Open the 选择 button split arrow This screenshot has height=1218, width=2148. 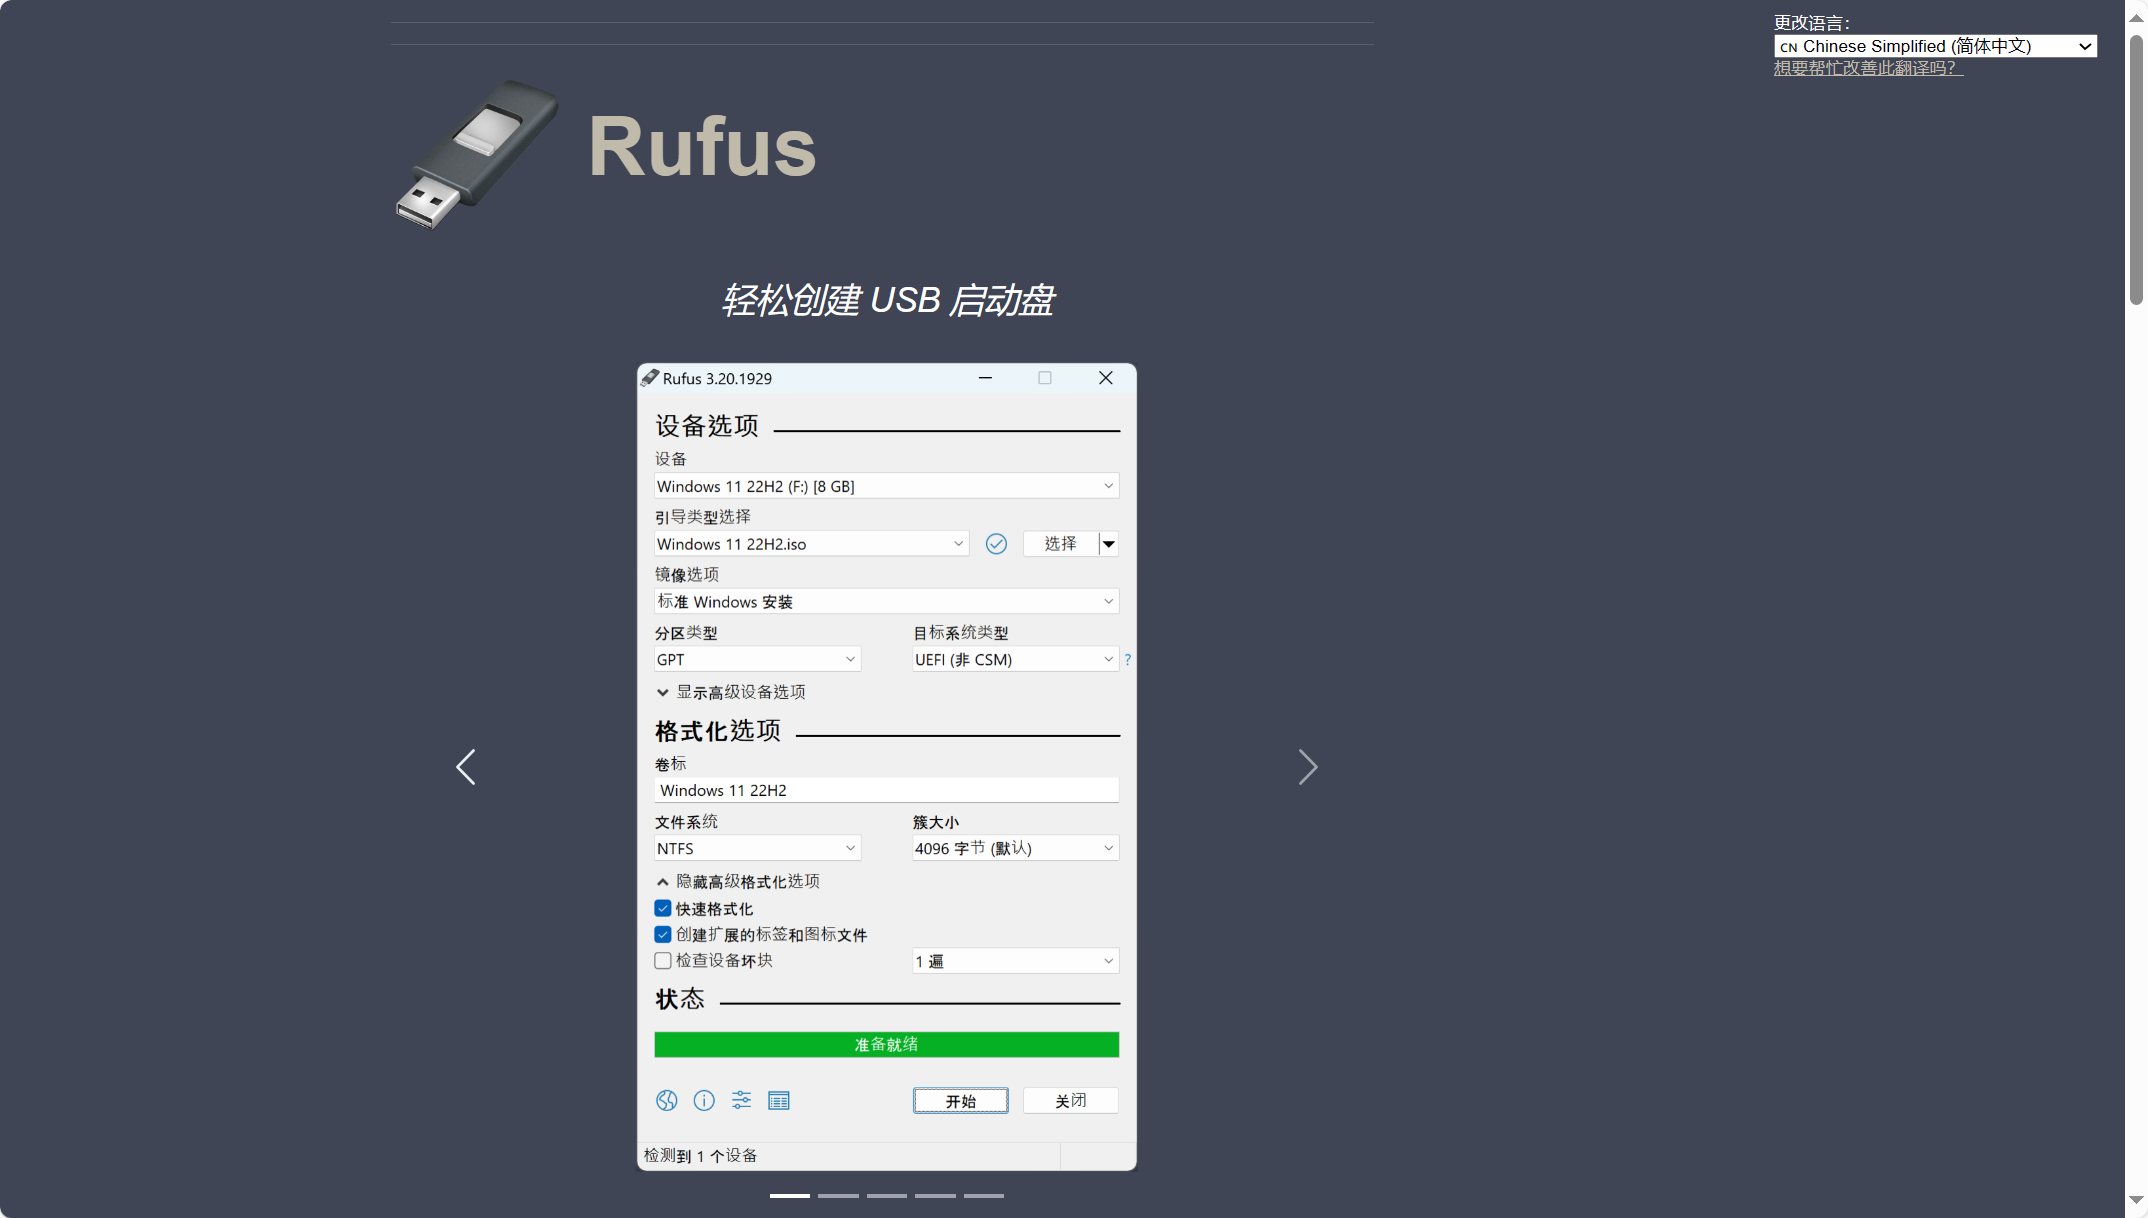click(1108, 543)
